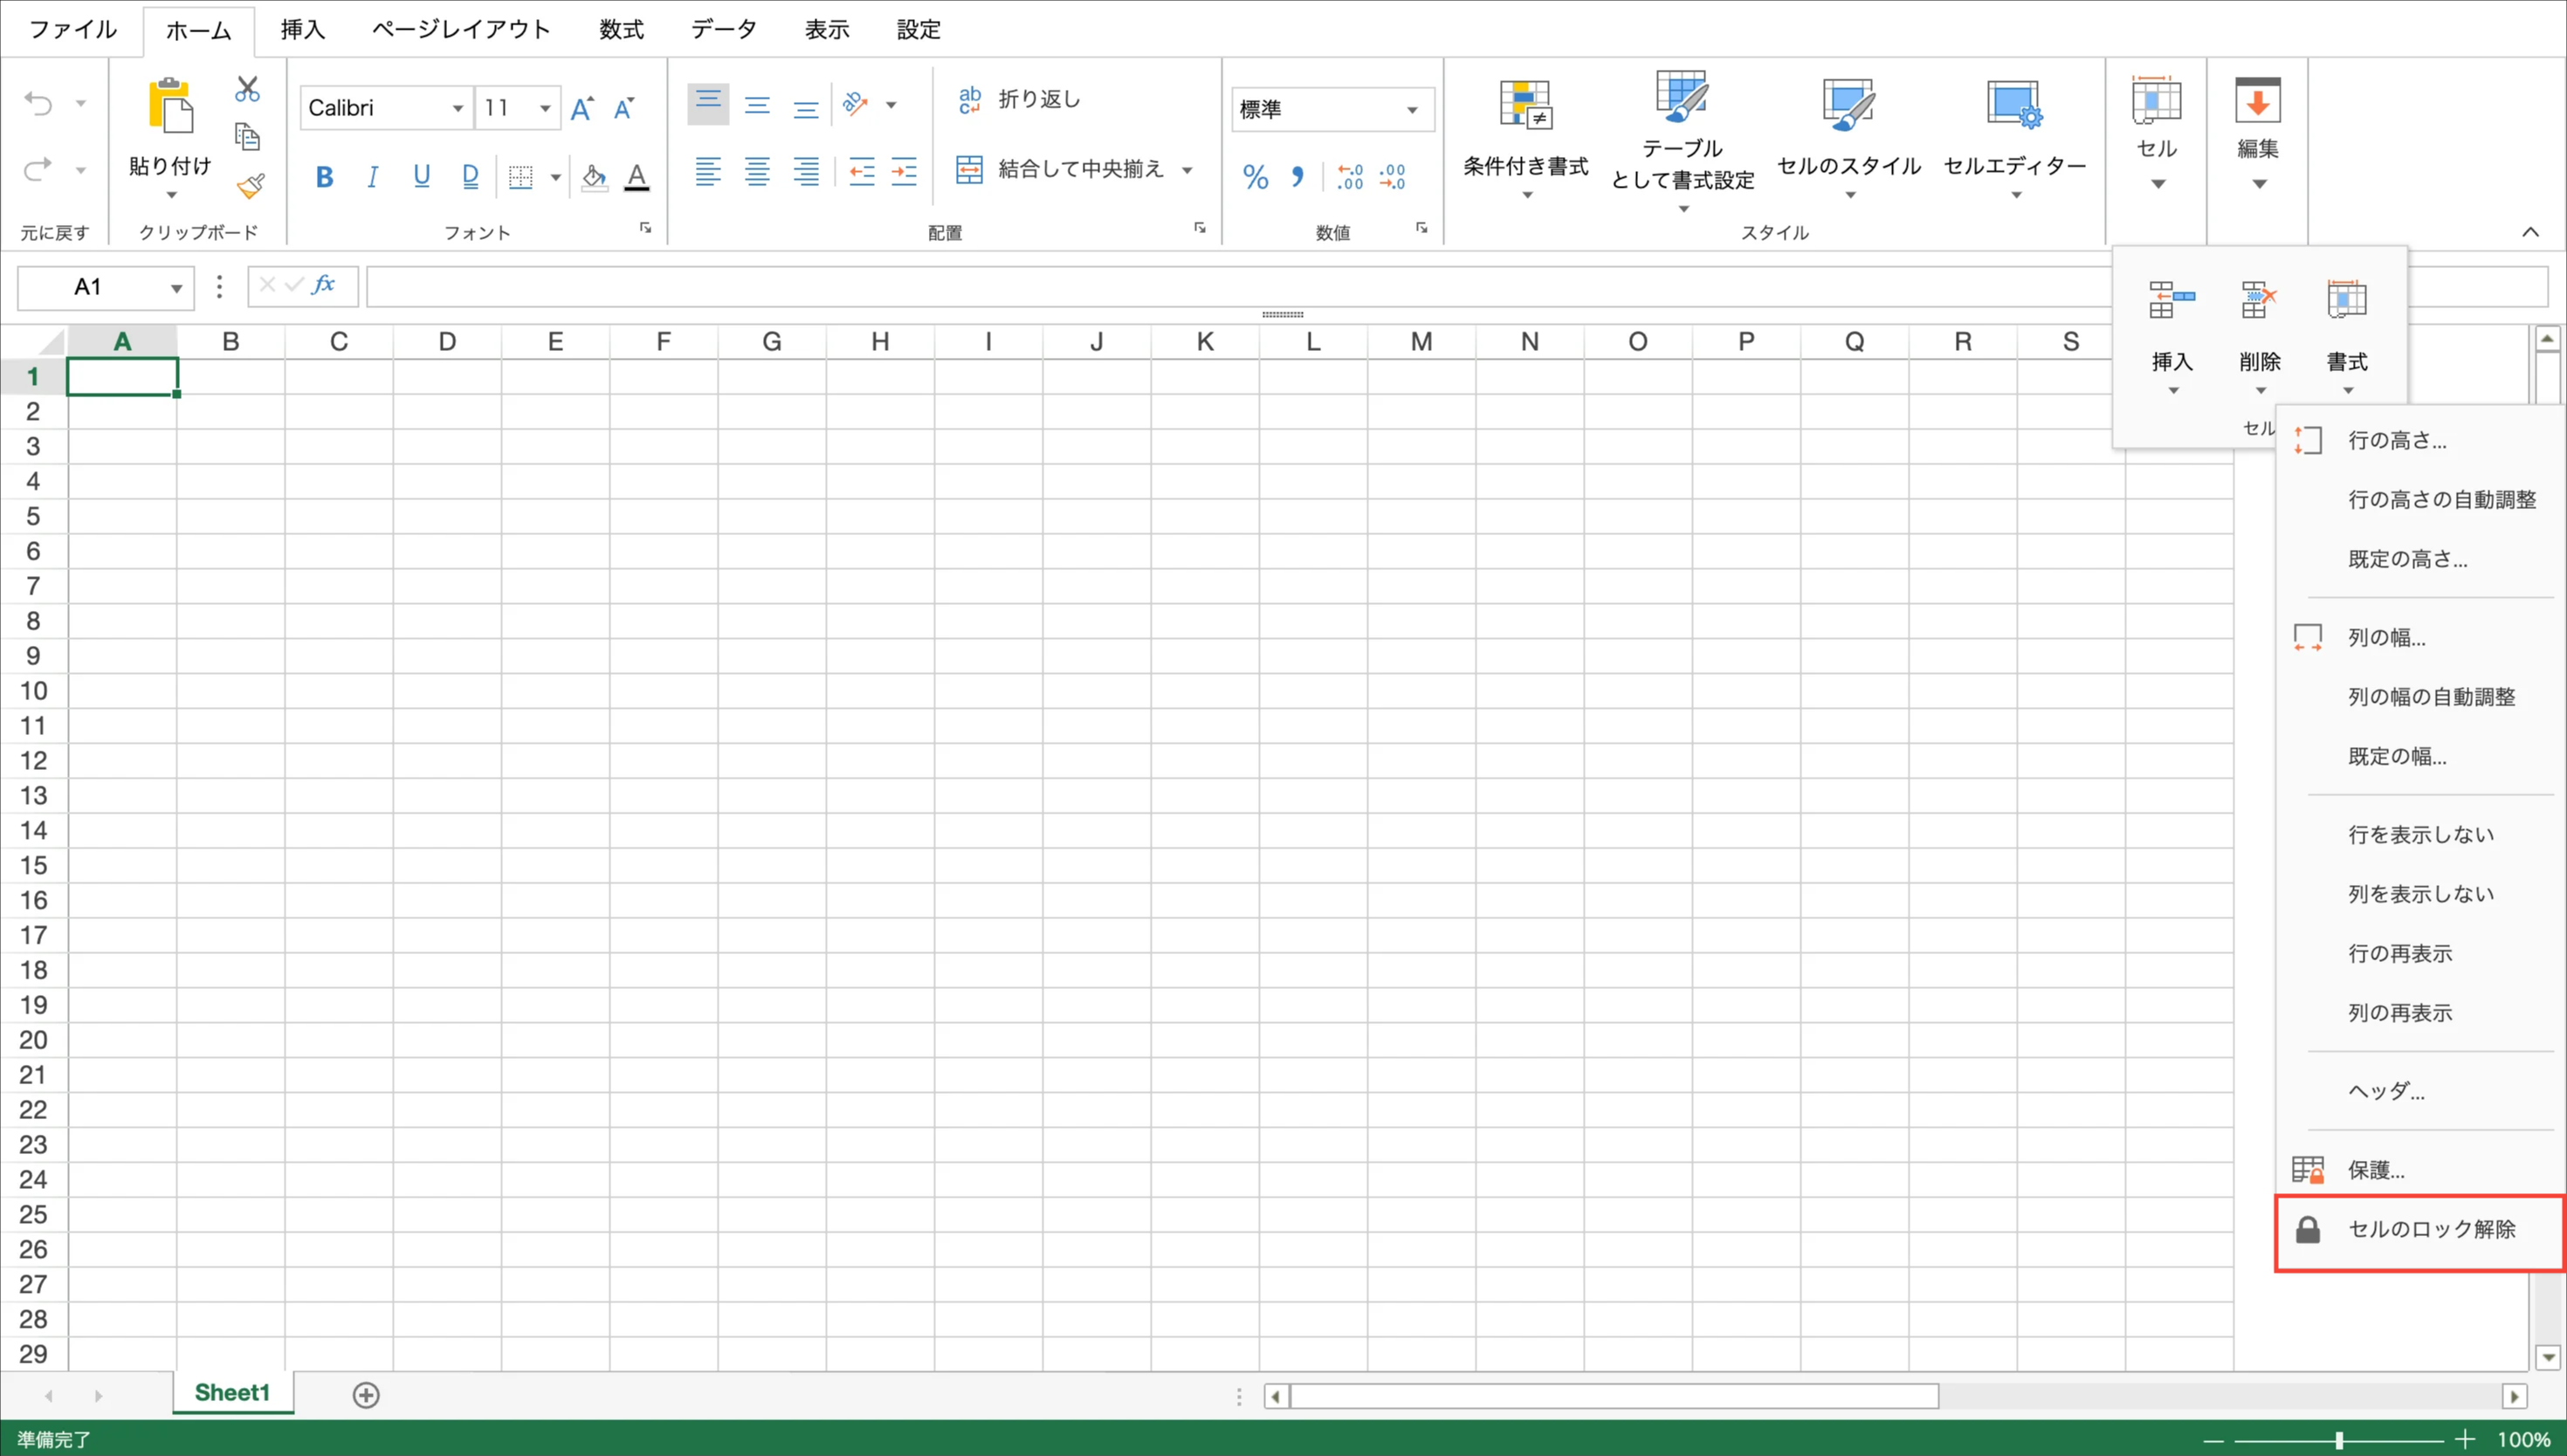
Task: Switch to the ページレイアウト tab
Action: 461,29
